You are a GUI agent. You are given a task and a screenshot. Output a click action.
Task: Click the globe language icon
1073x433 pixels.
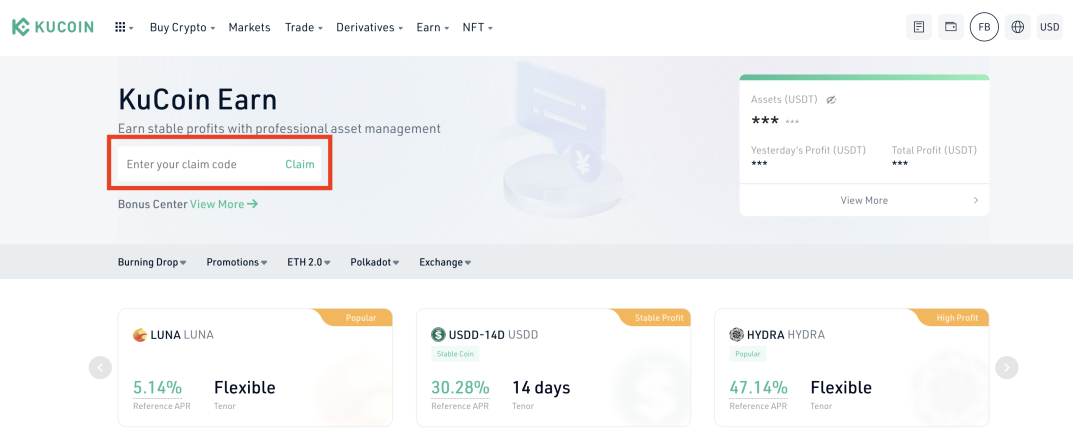click(1018, 27)
